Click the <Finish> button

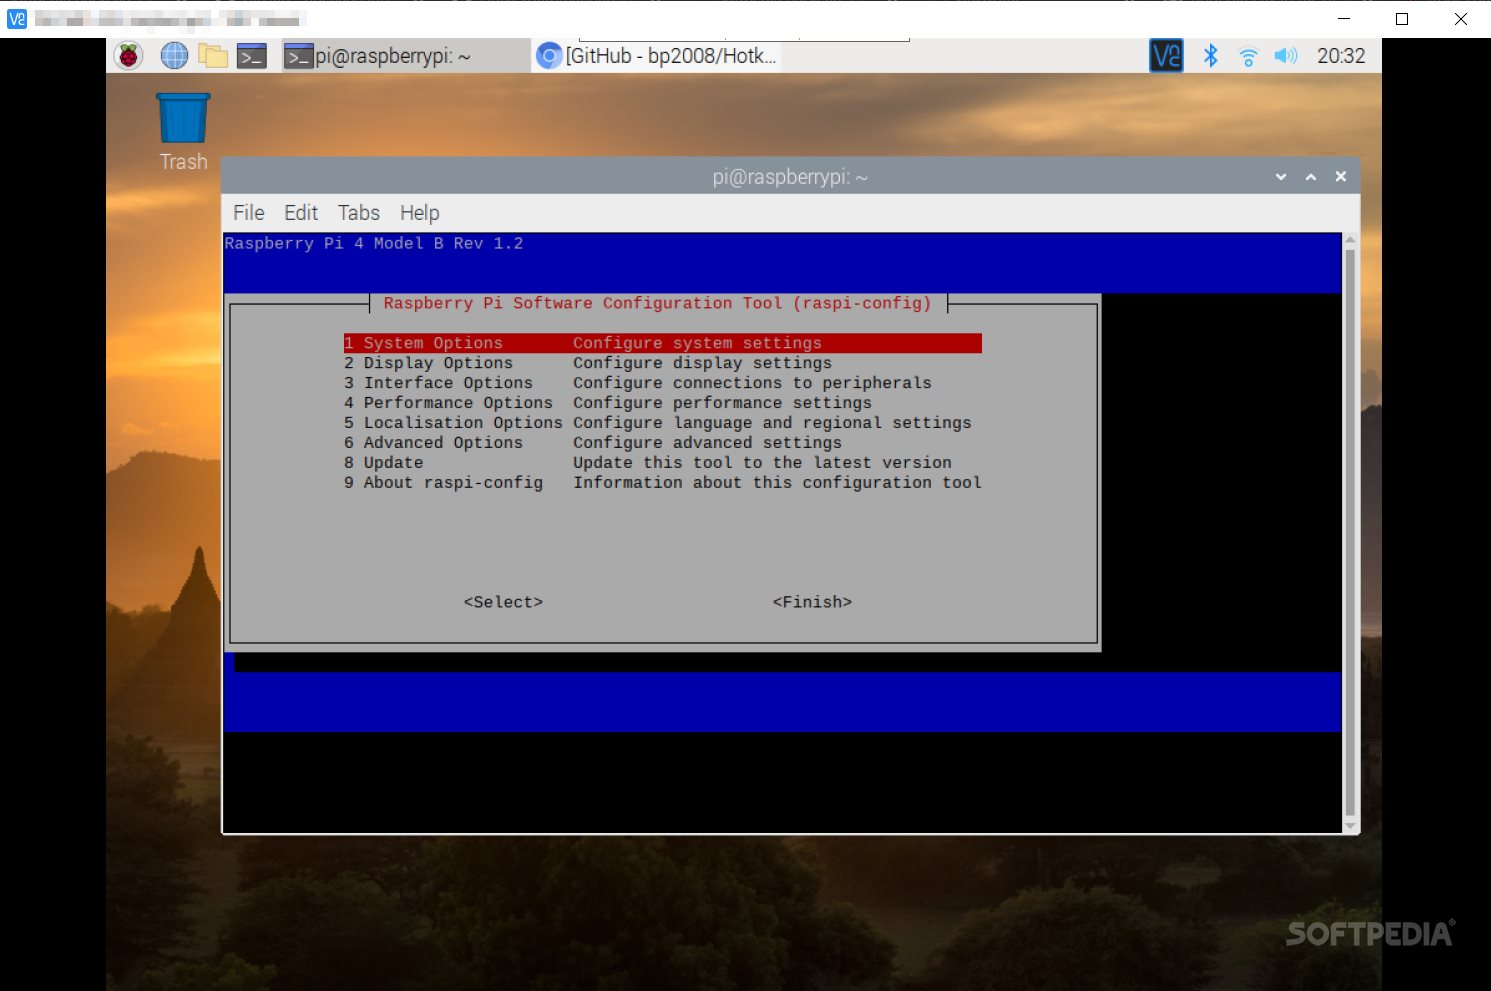[x=812, y=602]
